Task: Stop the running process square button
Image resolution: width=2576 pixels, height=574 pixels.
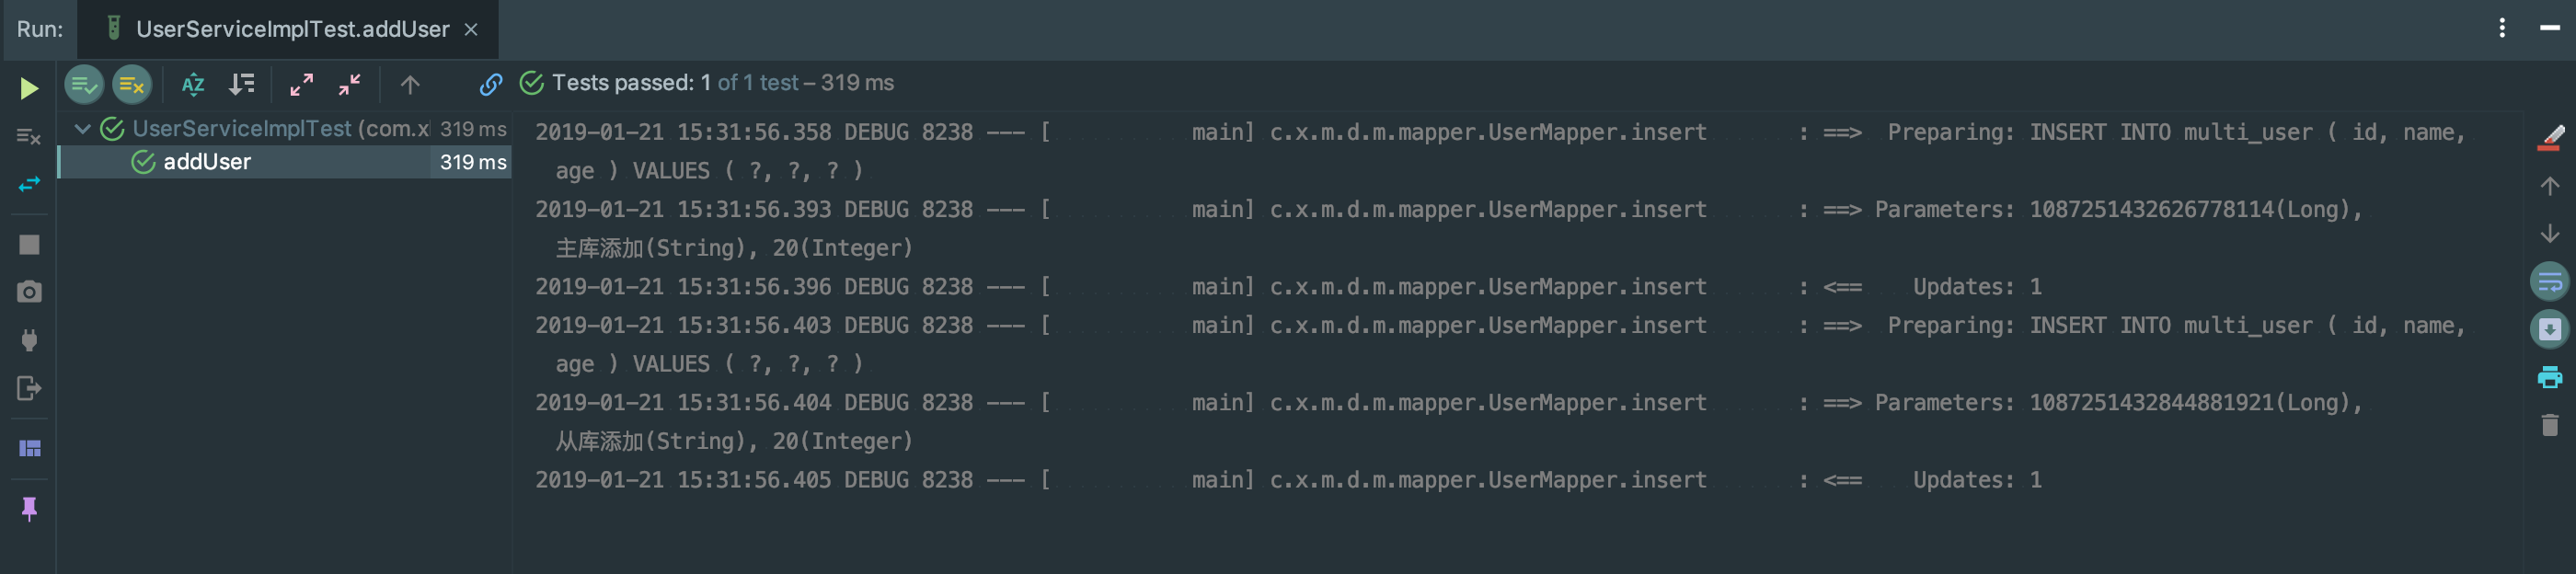Action: [29, 244]
